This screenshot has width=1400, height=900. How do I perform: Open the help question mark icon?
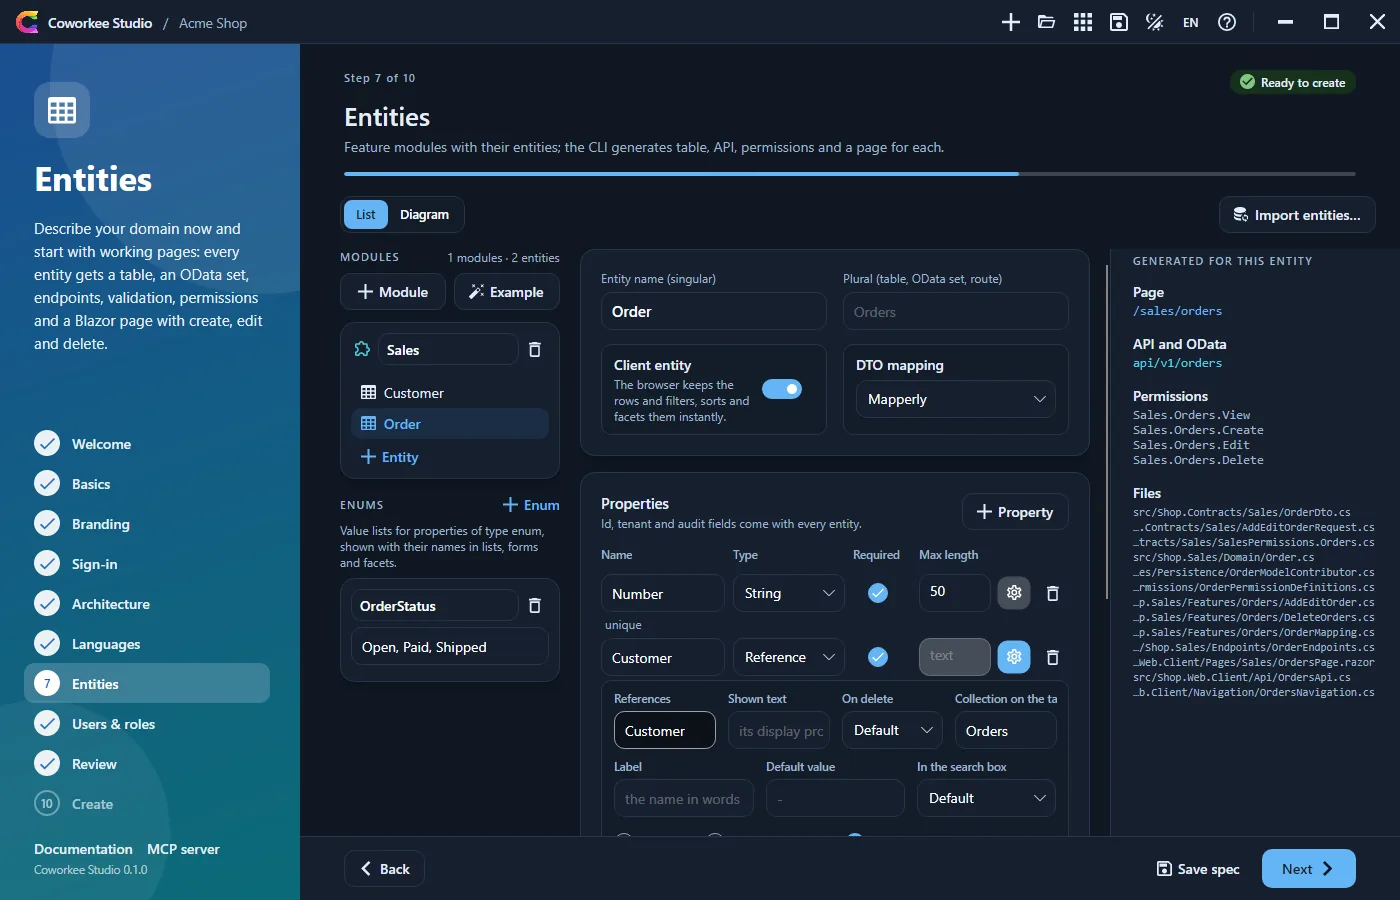pos(1227,22)
